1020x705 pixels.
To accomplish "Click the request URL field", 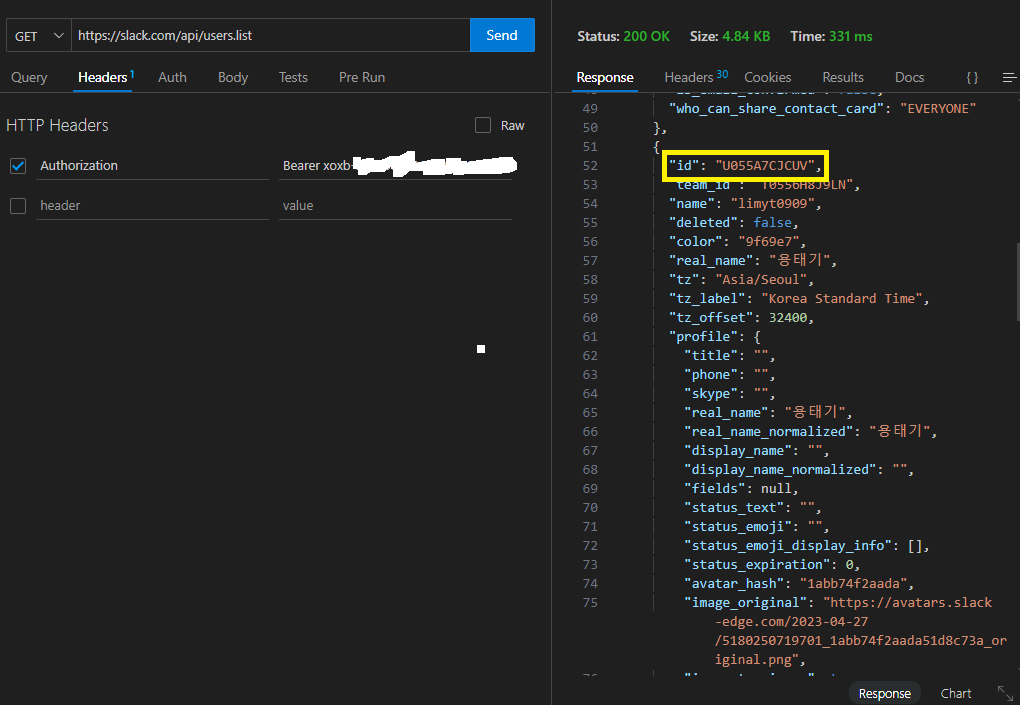I will tap(270, 36).
